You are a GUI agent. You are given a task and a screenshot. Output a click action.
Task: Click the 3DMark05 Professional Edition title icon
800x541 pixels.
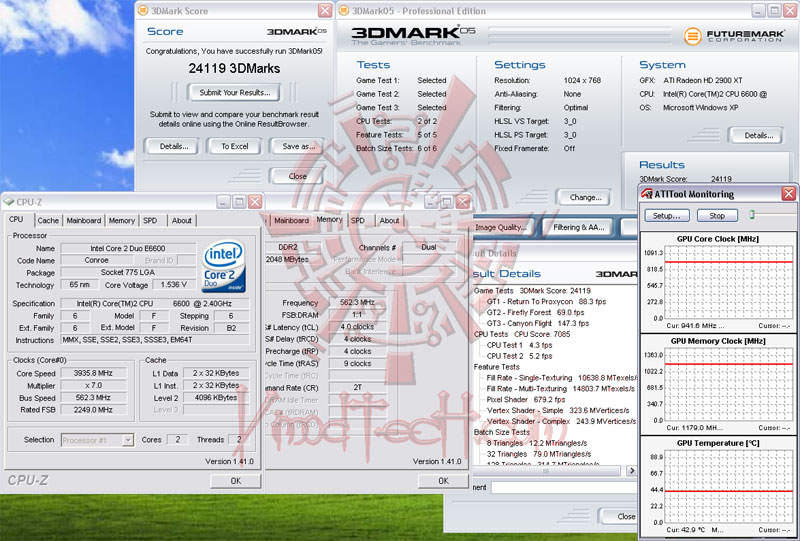click(x=344, y=11)
